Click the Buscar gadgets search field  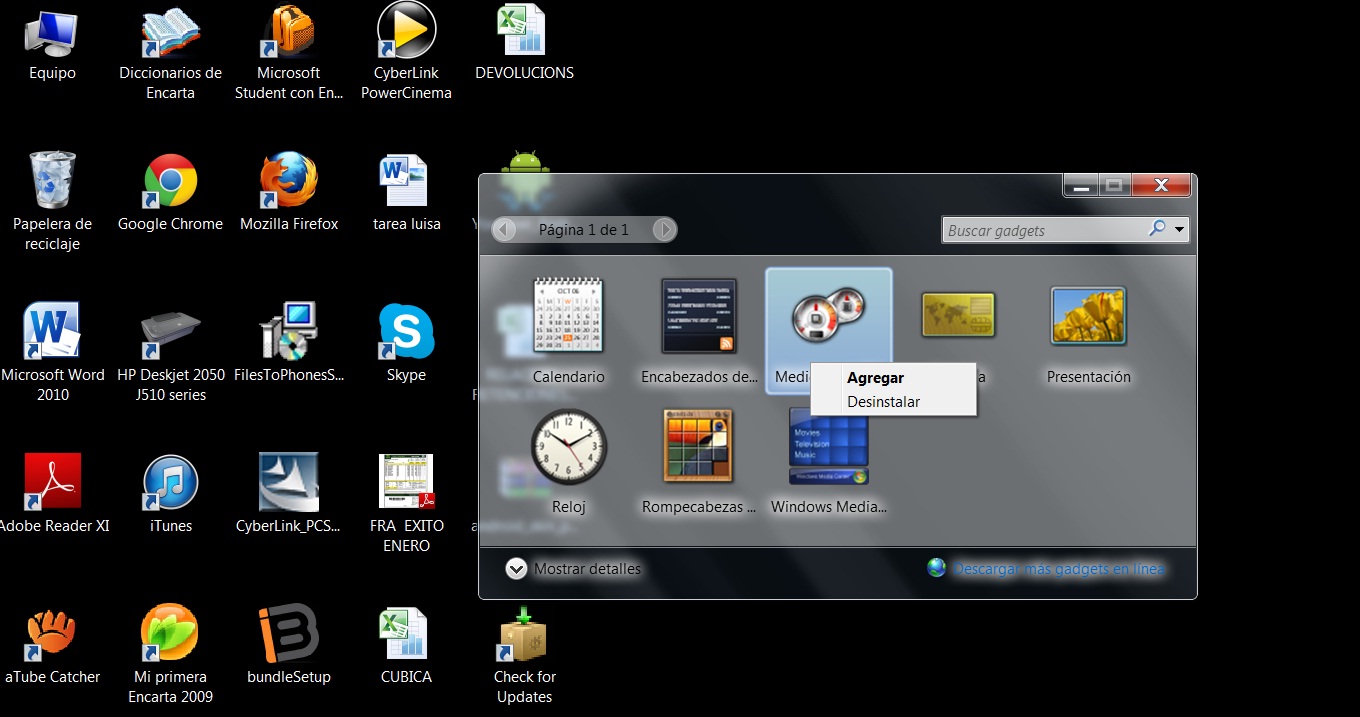[1045, 230]
